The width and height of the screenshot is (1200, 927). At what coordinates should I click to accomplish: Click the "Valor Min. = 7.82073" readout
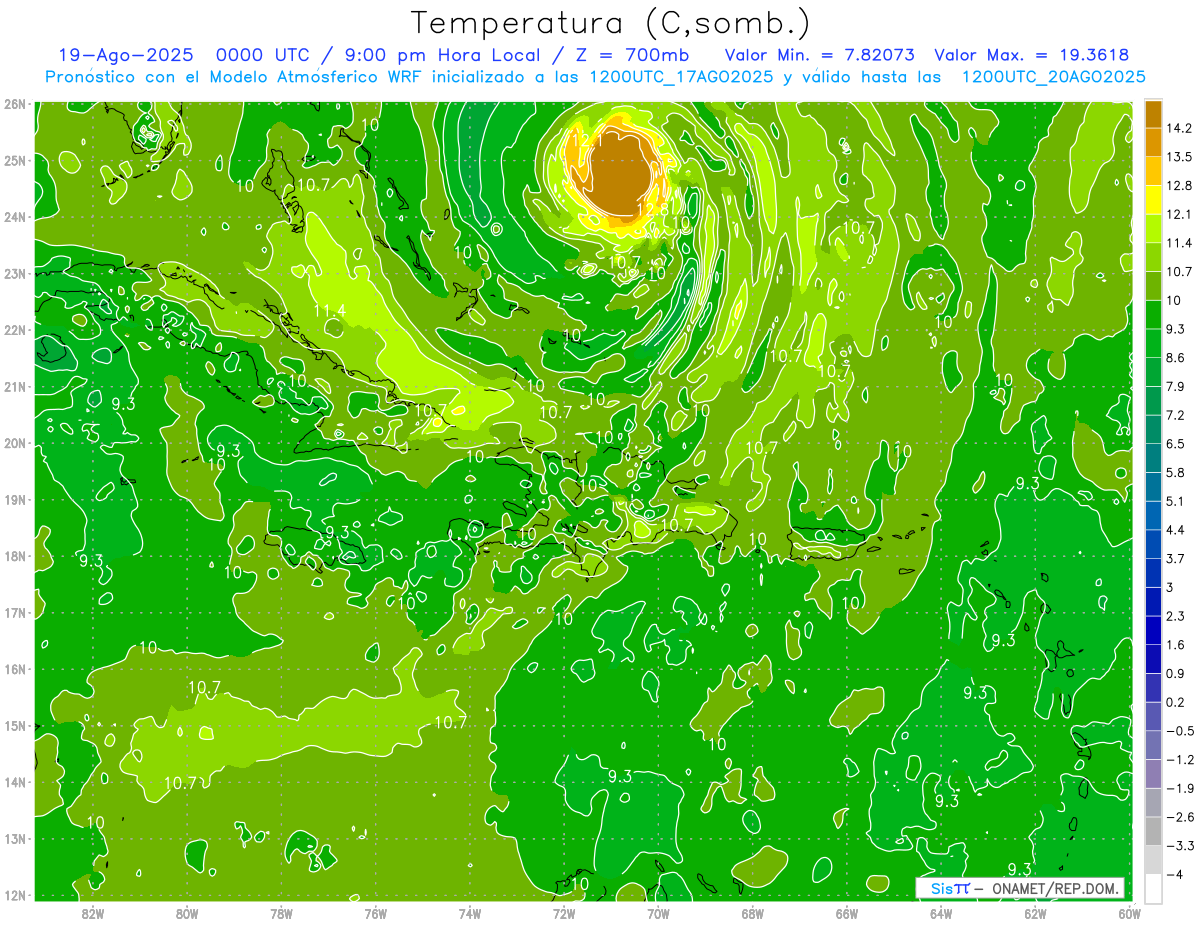point(820,55)
